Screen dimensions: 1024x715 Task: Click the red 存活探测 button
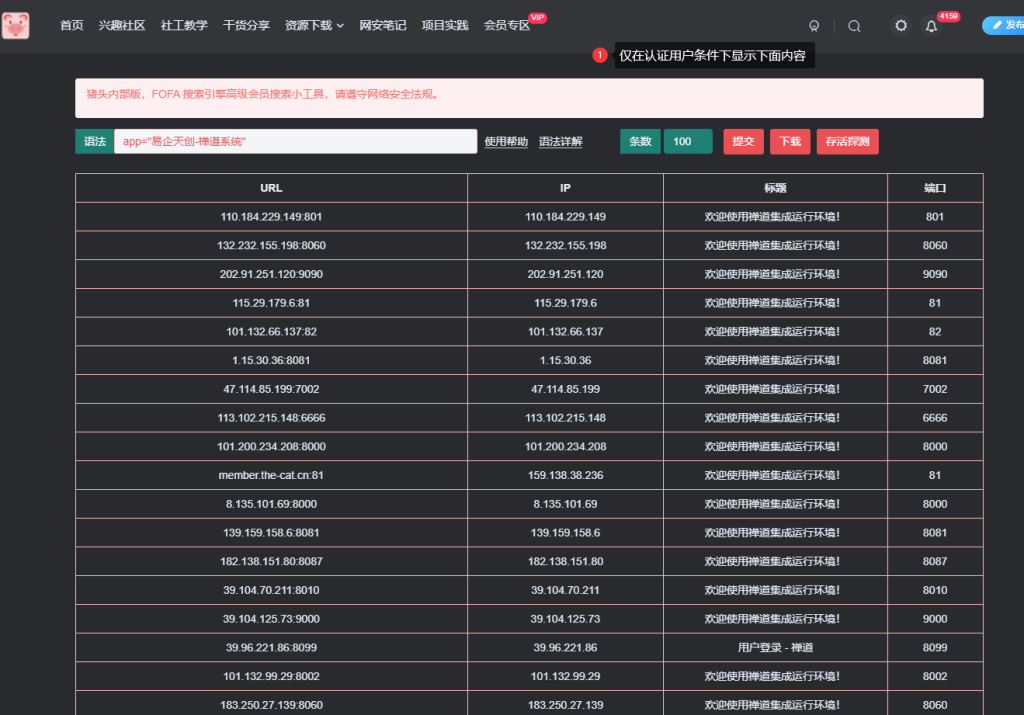pos(847,141)
